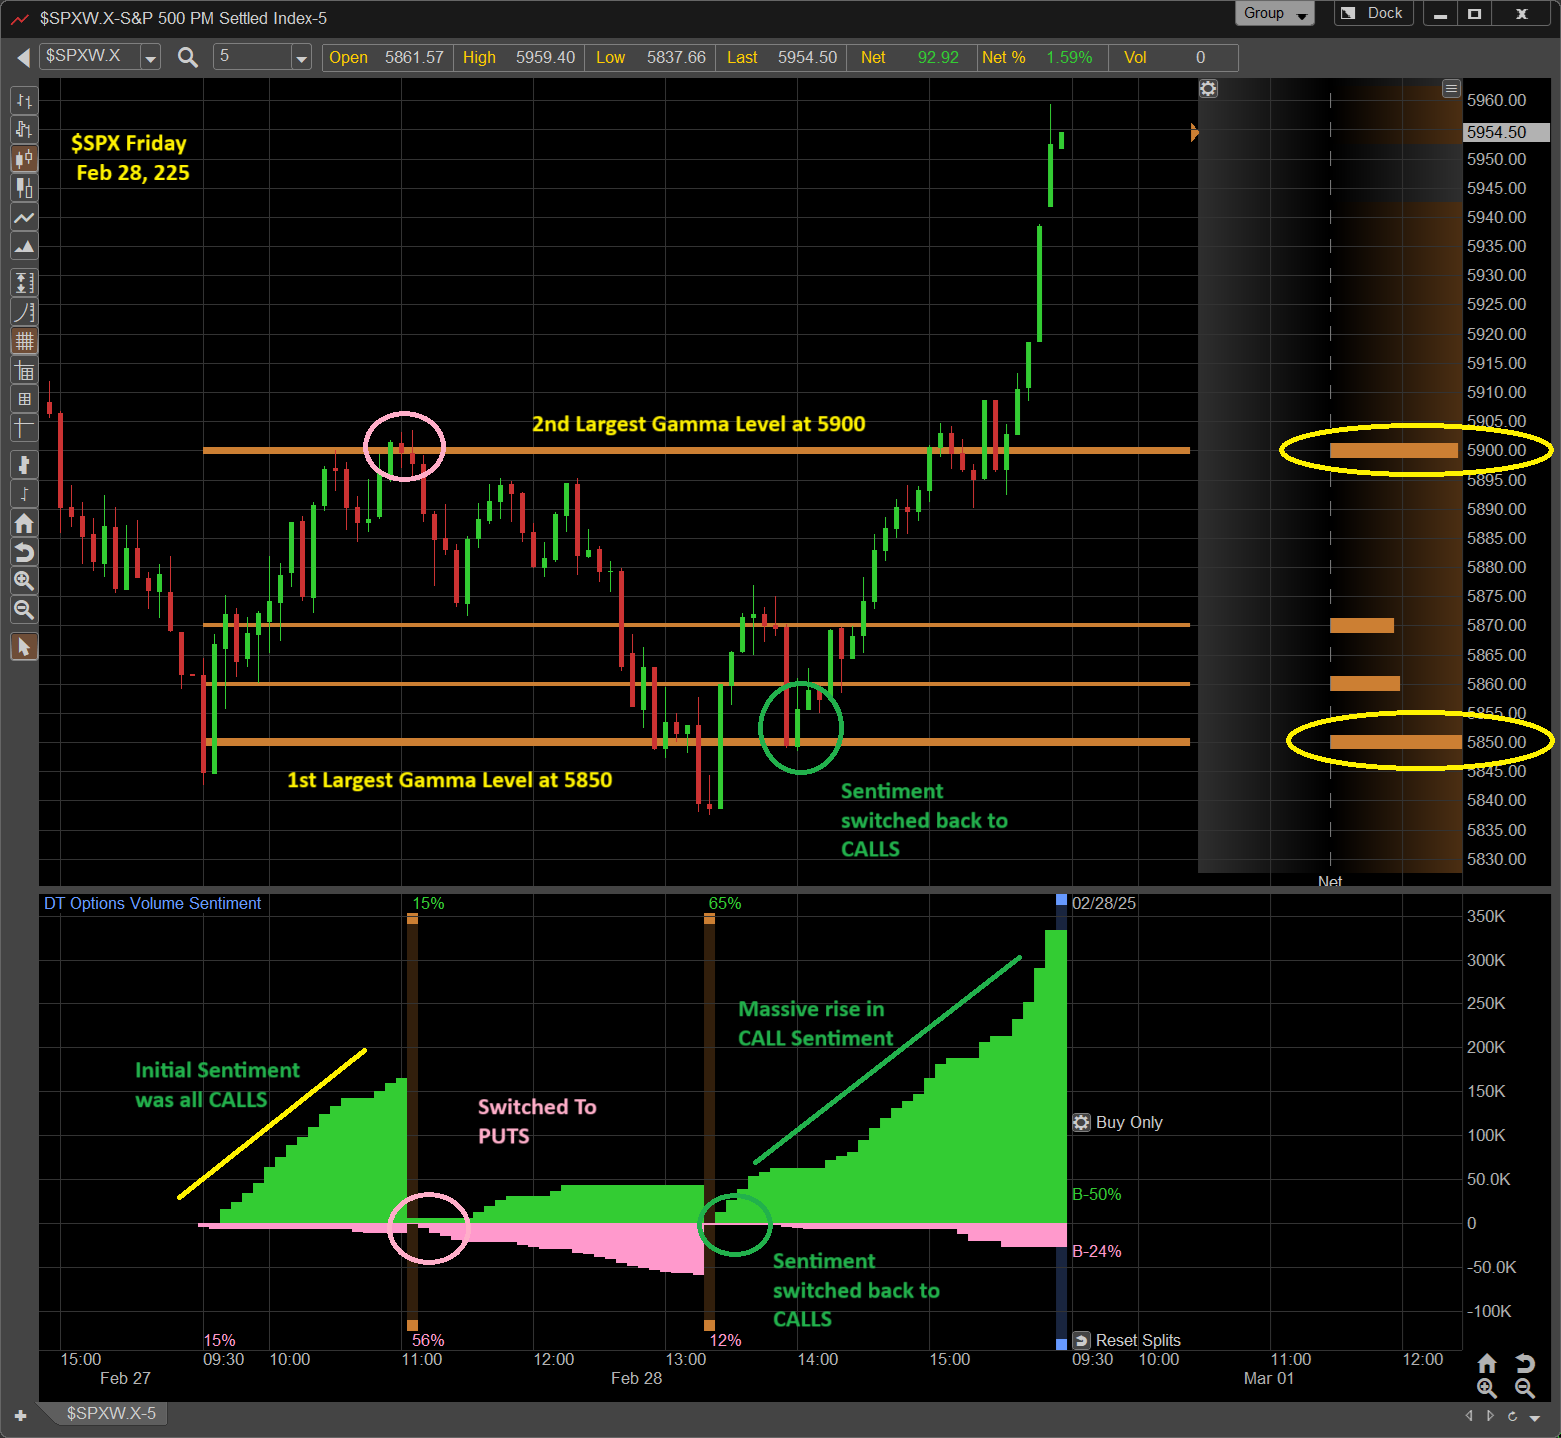Viewport: 1561px width, 1438px height.
Task: Click bottom-right undo zoom icon
Action: pyautogui.click(x=1525, y=1364)
